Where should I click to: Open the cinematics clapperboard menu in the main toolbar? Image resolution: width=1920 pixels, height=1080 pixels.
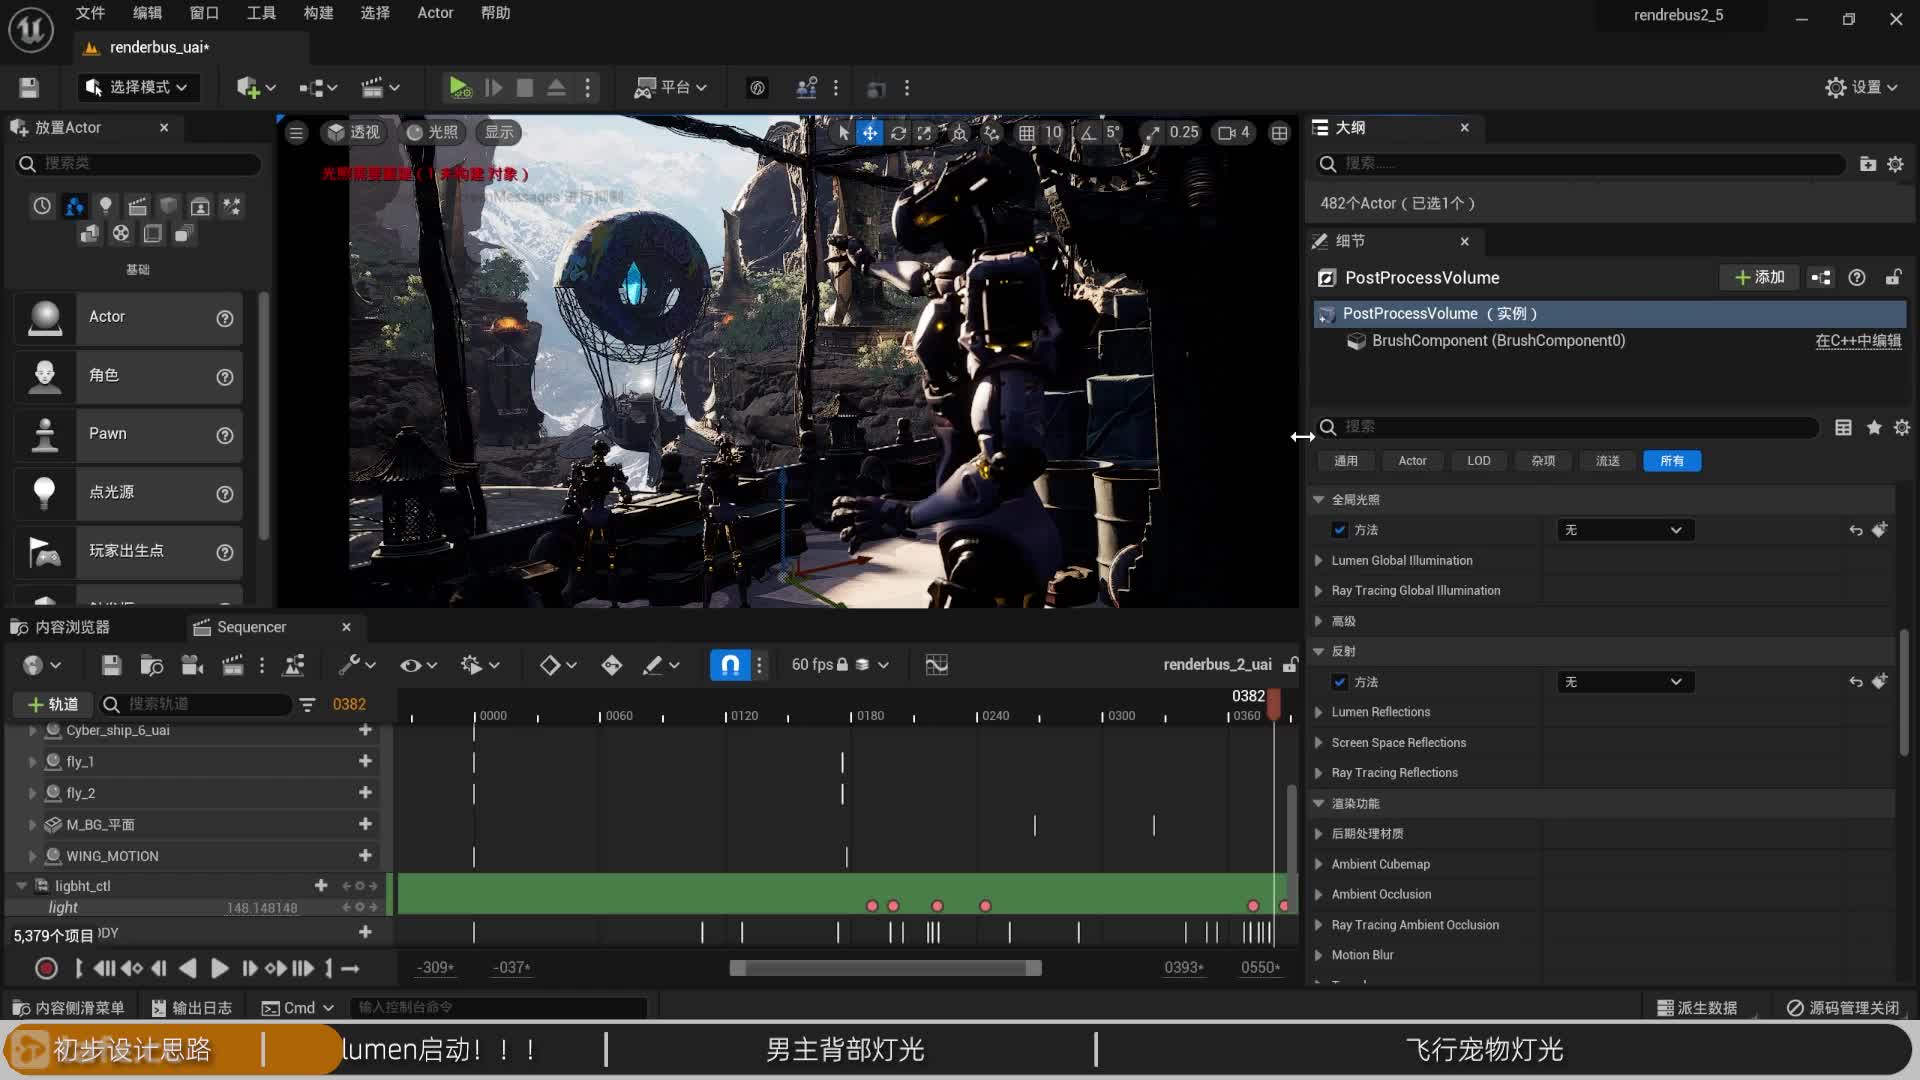tap(380, 88)
